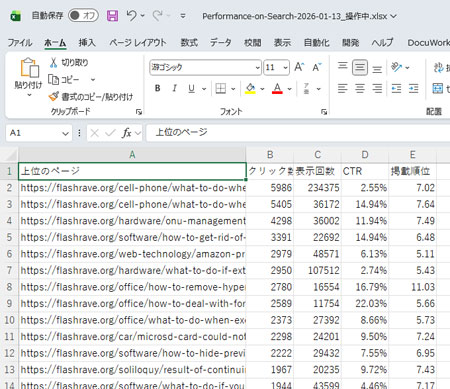Toggle italic formatting
The image size is (450, 389).
click(174, 88)
